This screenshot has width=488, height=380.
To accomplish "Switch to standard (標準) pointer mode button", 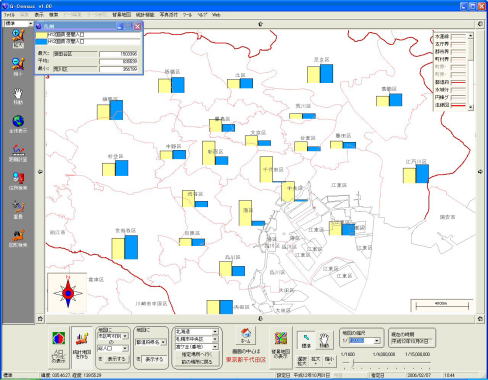I will (306, 341).
